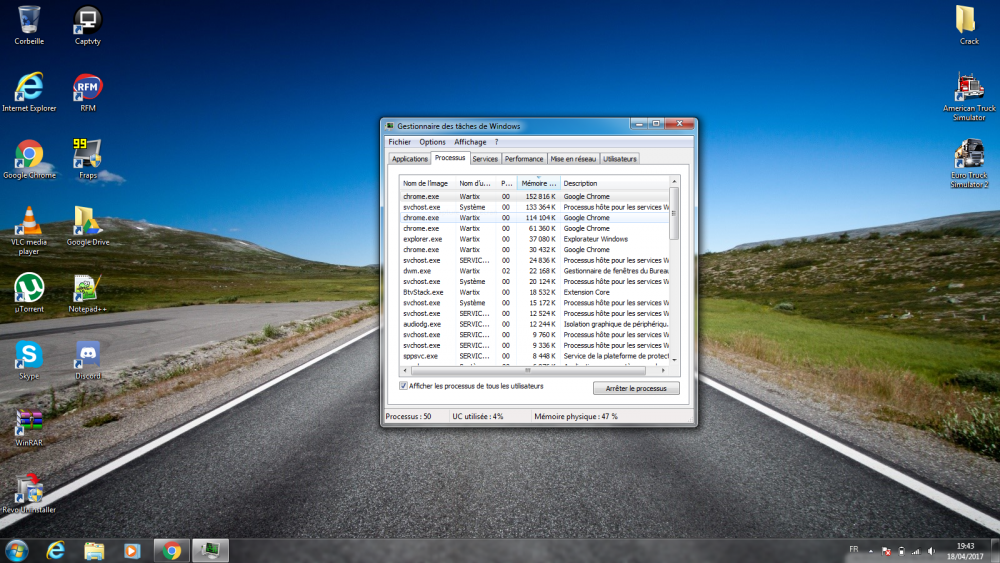This screenshot has width=1000, height=563.
Task: Switch to the Performance tab
Action: (x=524, y=158)
